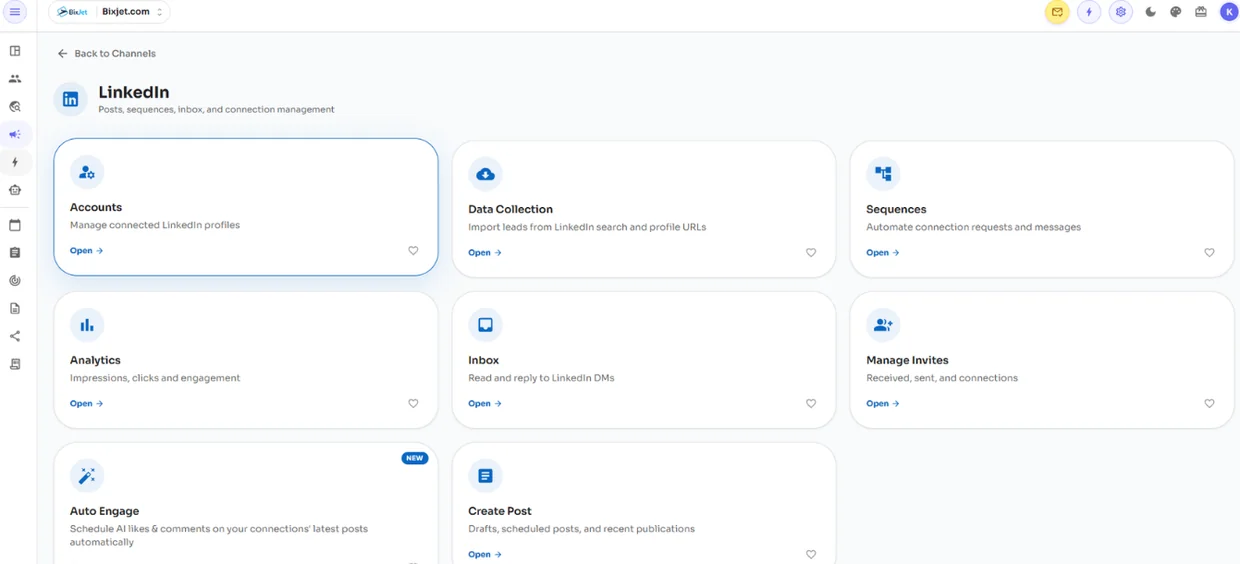This screenshot has width=1240, height=564.
Task: Go back via Back to Channels link
Action: pos(107,54)
